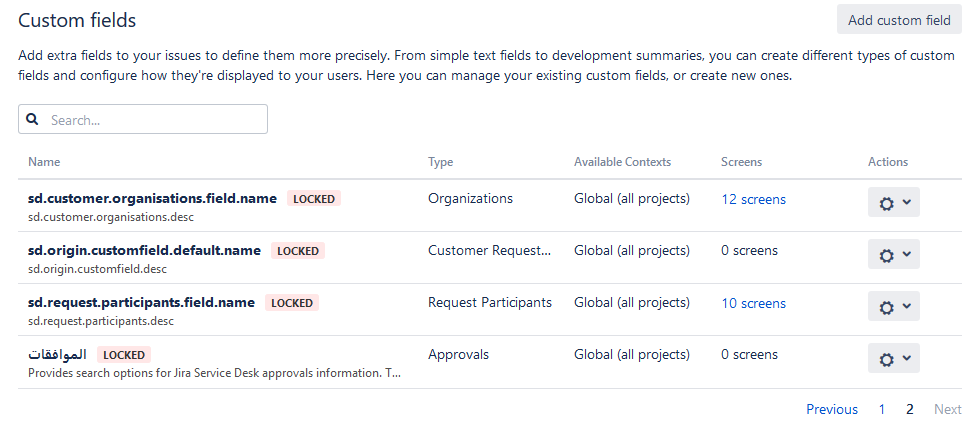The height and width of the screenshot is (443, 976).
Task: Click sd.origin.customfield.desc description text
Action: click(x=97, y=269)
